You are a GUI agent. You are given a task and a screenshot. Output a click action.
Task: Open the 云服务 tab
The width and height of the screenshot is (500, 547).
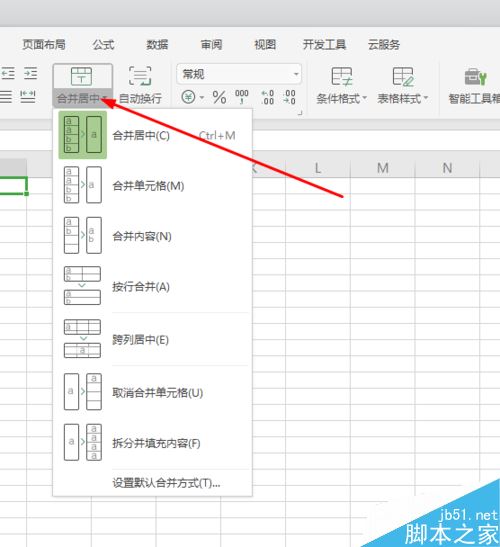click(x=383, y=45)
